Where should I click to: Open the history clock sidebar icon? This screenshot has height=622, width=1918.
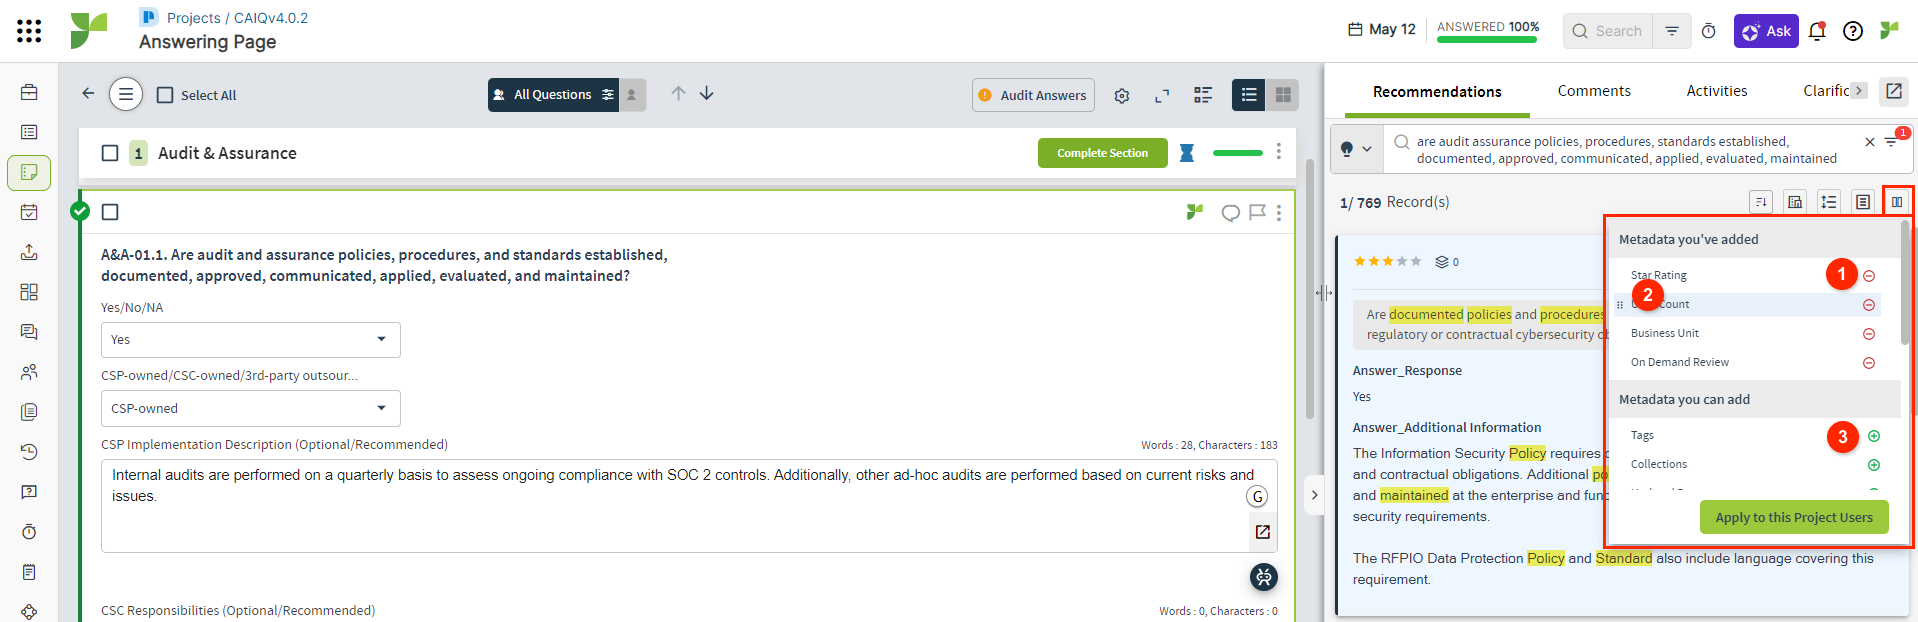[29, 452]
